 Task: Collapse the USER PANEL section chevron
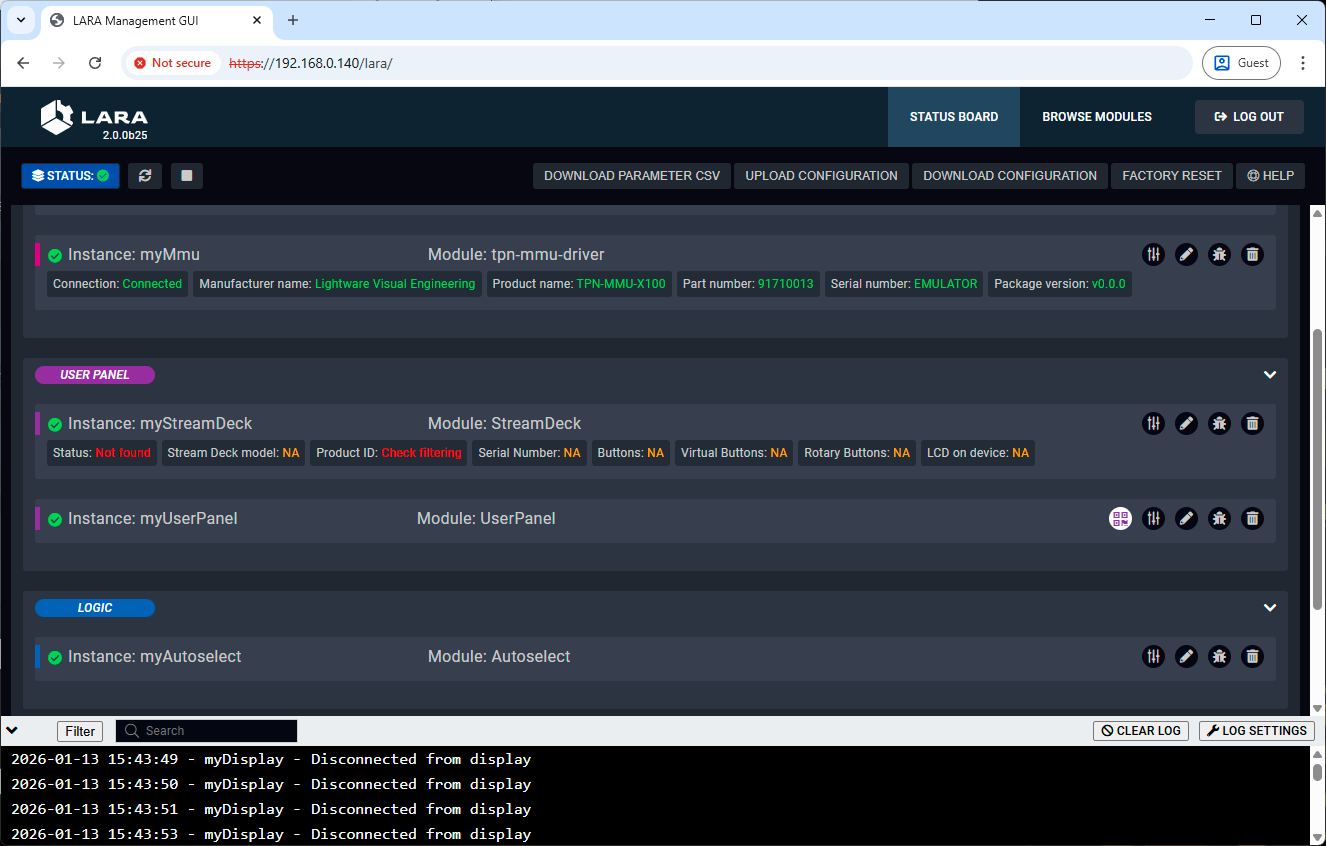(1270, 375)
